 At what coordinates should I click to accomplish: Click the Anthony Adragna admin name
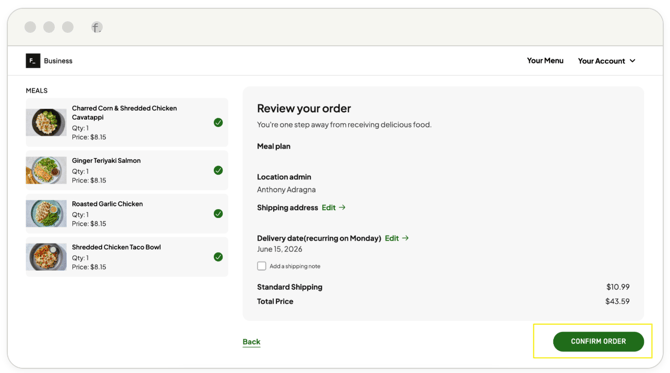pos(286,190)
